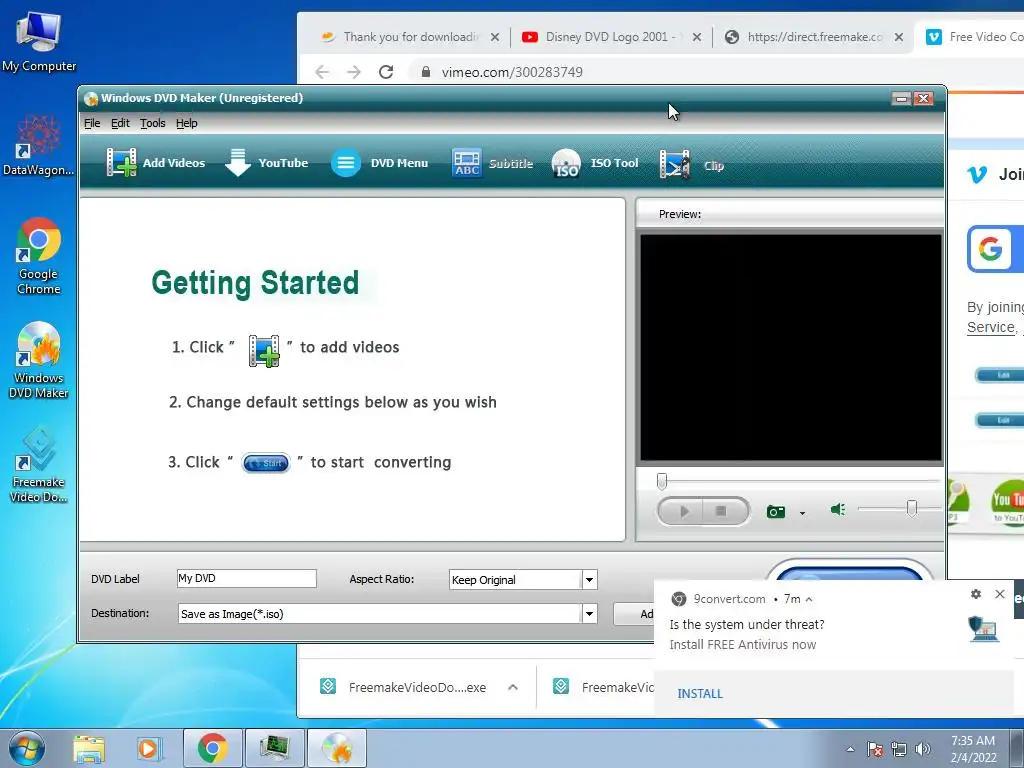Click the add-videos icon in Getting Started step 1

click(264, 351)
